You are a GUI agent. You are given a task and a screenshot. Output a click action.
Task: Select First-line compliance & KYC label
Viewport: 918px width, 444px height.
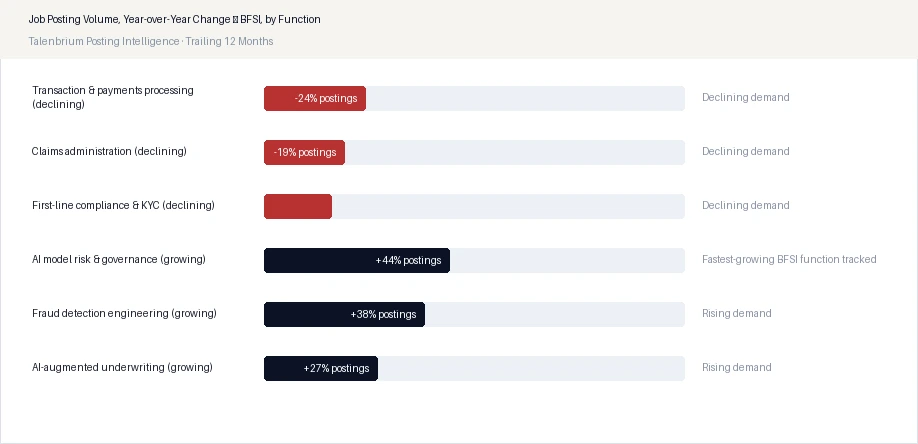(124, 206)
